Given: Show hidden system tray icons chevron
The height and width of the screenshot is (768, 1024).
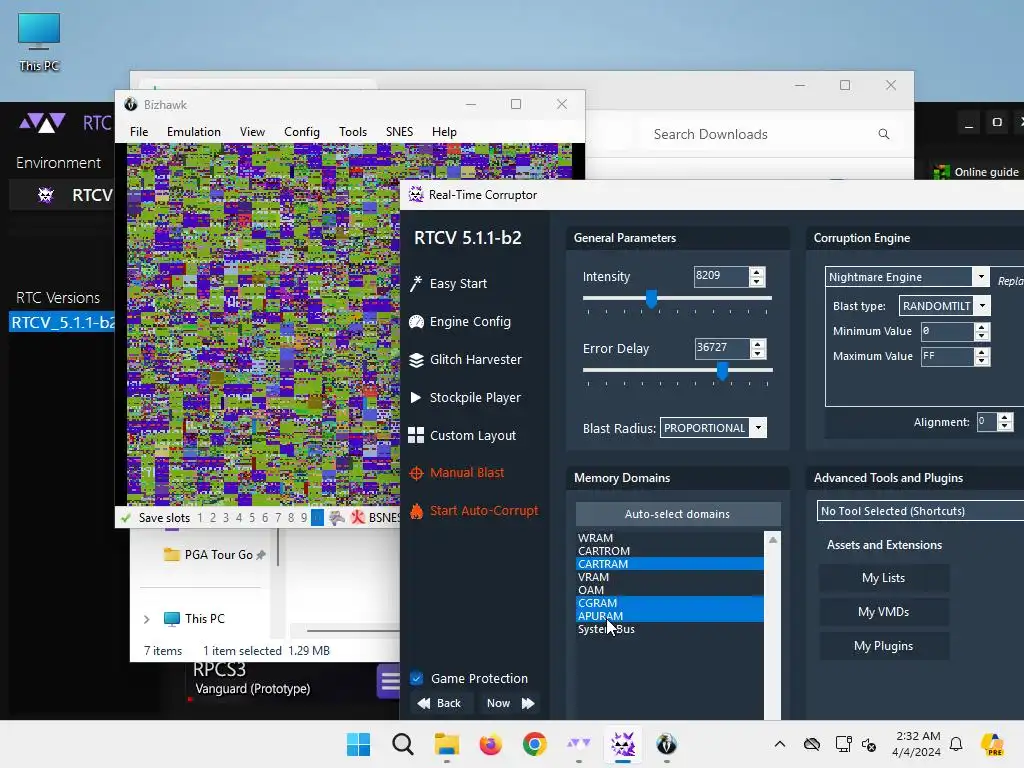Looking at the screenshot, I should (x=780, y=744).
